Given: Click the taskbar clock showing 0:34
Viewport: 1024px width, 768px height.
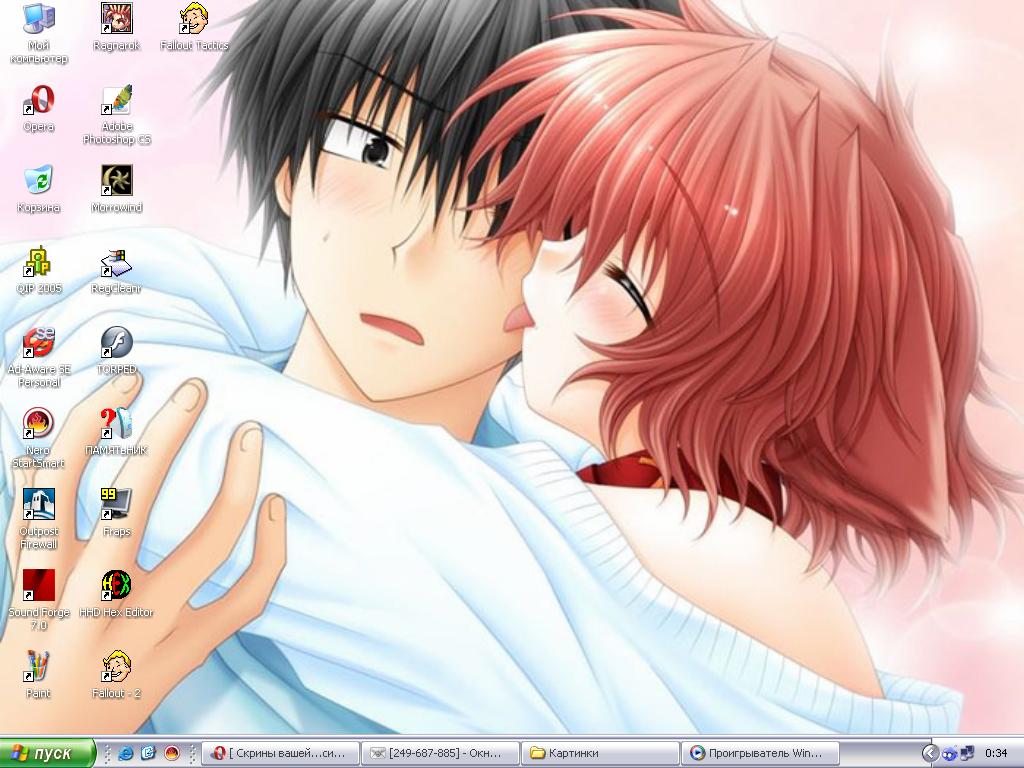Looking at the screenshot, I should pos(997,754).
